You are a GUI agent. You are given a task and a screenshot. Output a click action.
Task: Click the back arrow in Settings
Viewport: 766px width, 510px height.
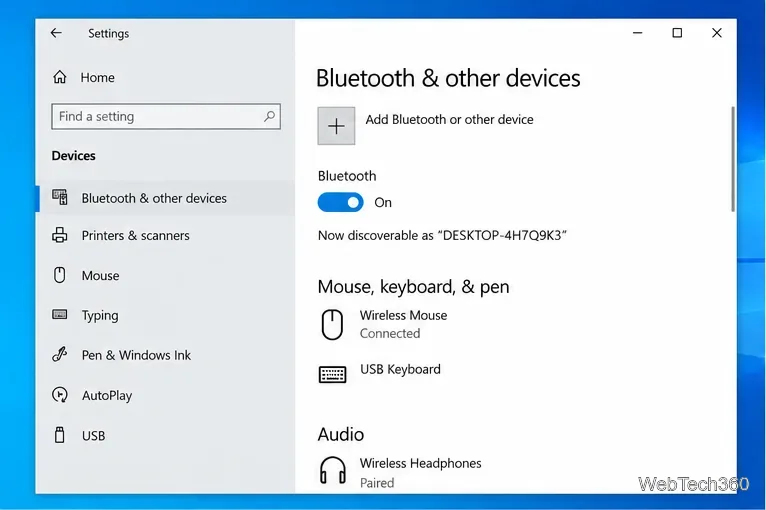click(x=56, y=33)
